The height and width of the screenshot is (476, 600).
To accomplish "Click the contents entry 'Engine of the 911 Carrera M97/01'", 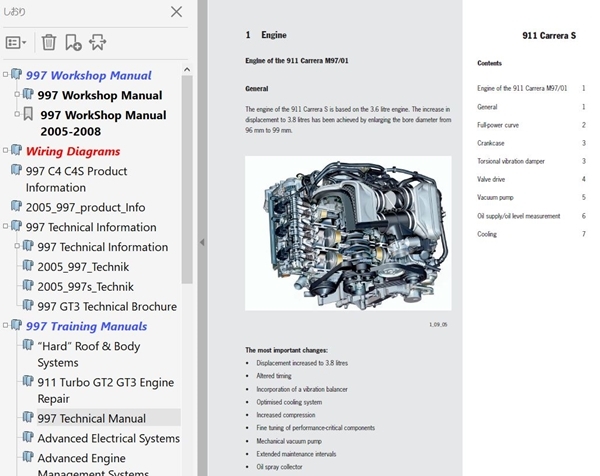I will [522, 88].
